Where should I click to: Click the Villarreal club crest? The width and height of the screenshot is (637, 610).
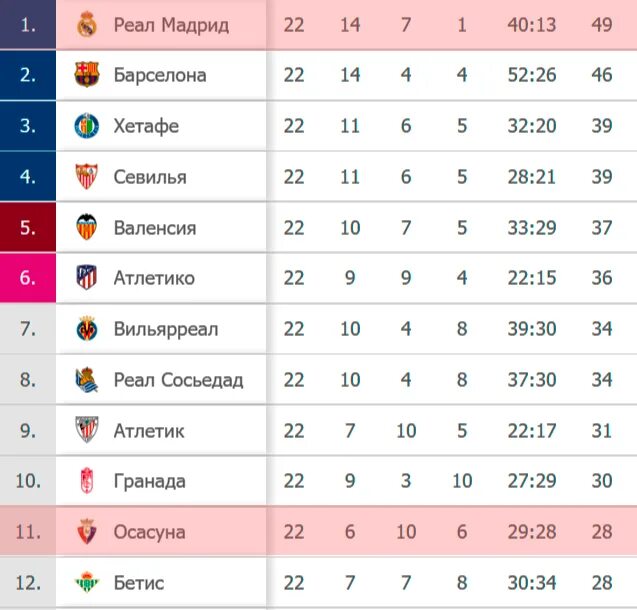pos(87,329)
